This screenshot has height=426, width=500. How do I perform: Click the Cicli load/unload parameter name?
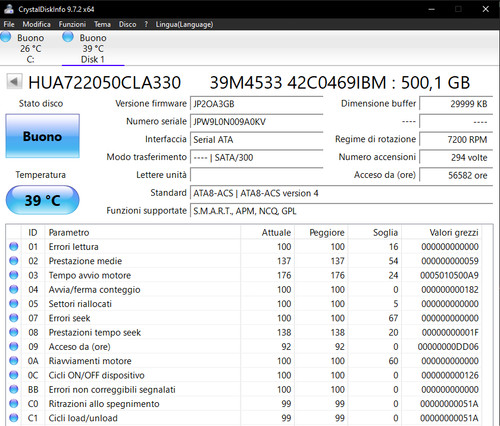83,418
